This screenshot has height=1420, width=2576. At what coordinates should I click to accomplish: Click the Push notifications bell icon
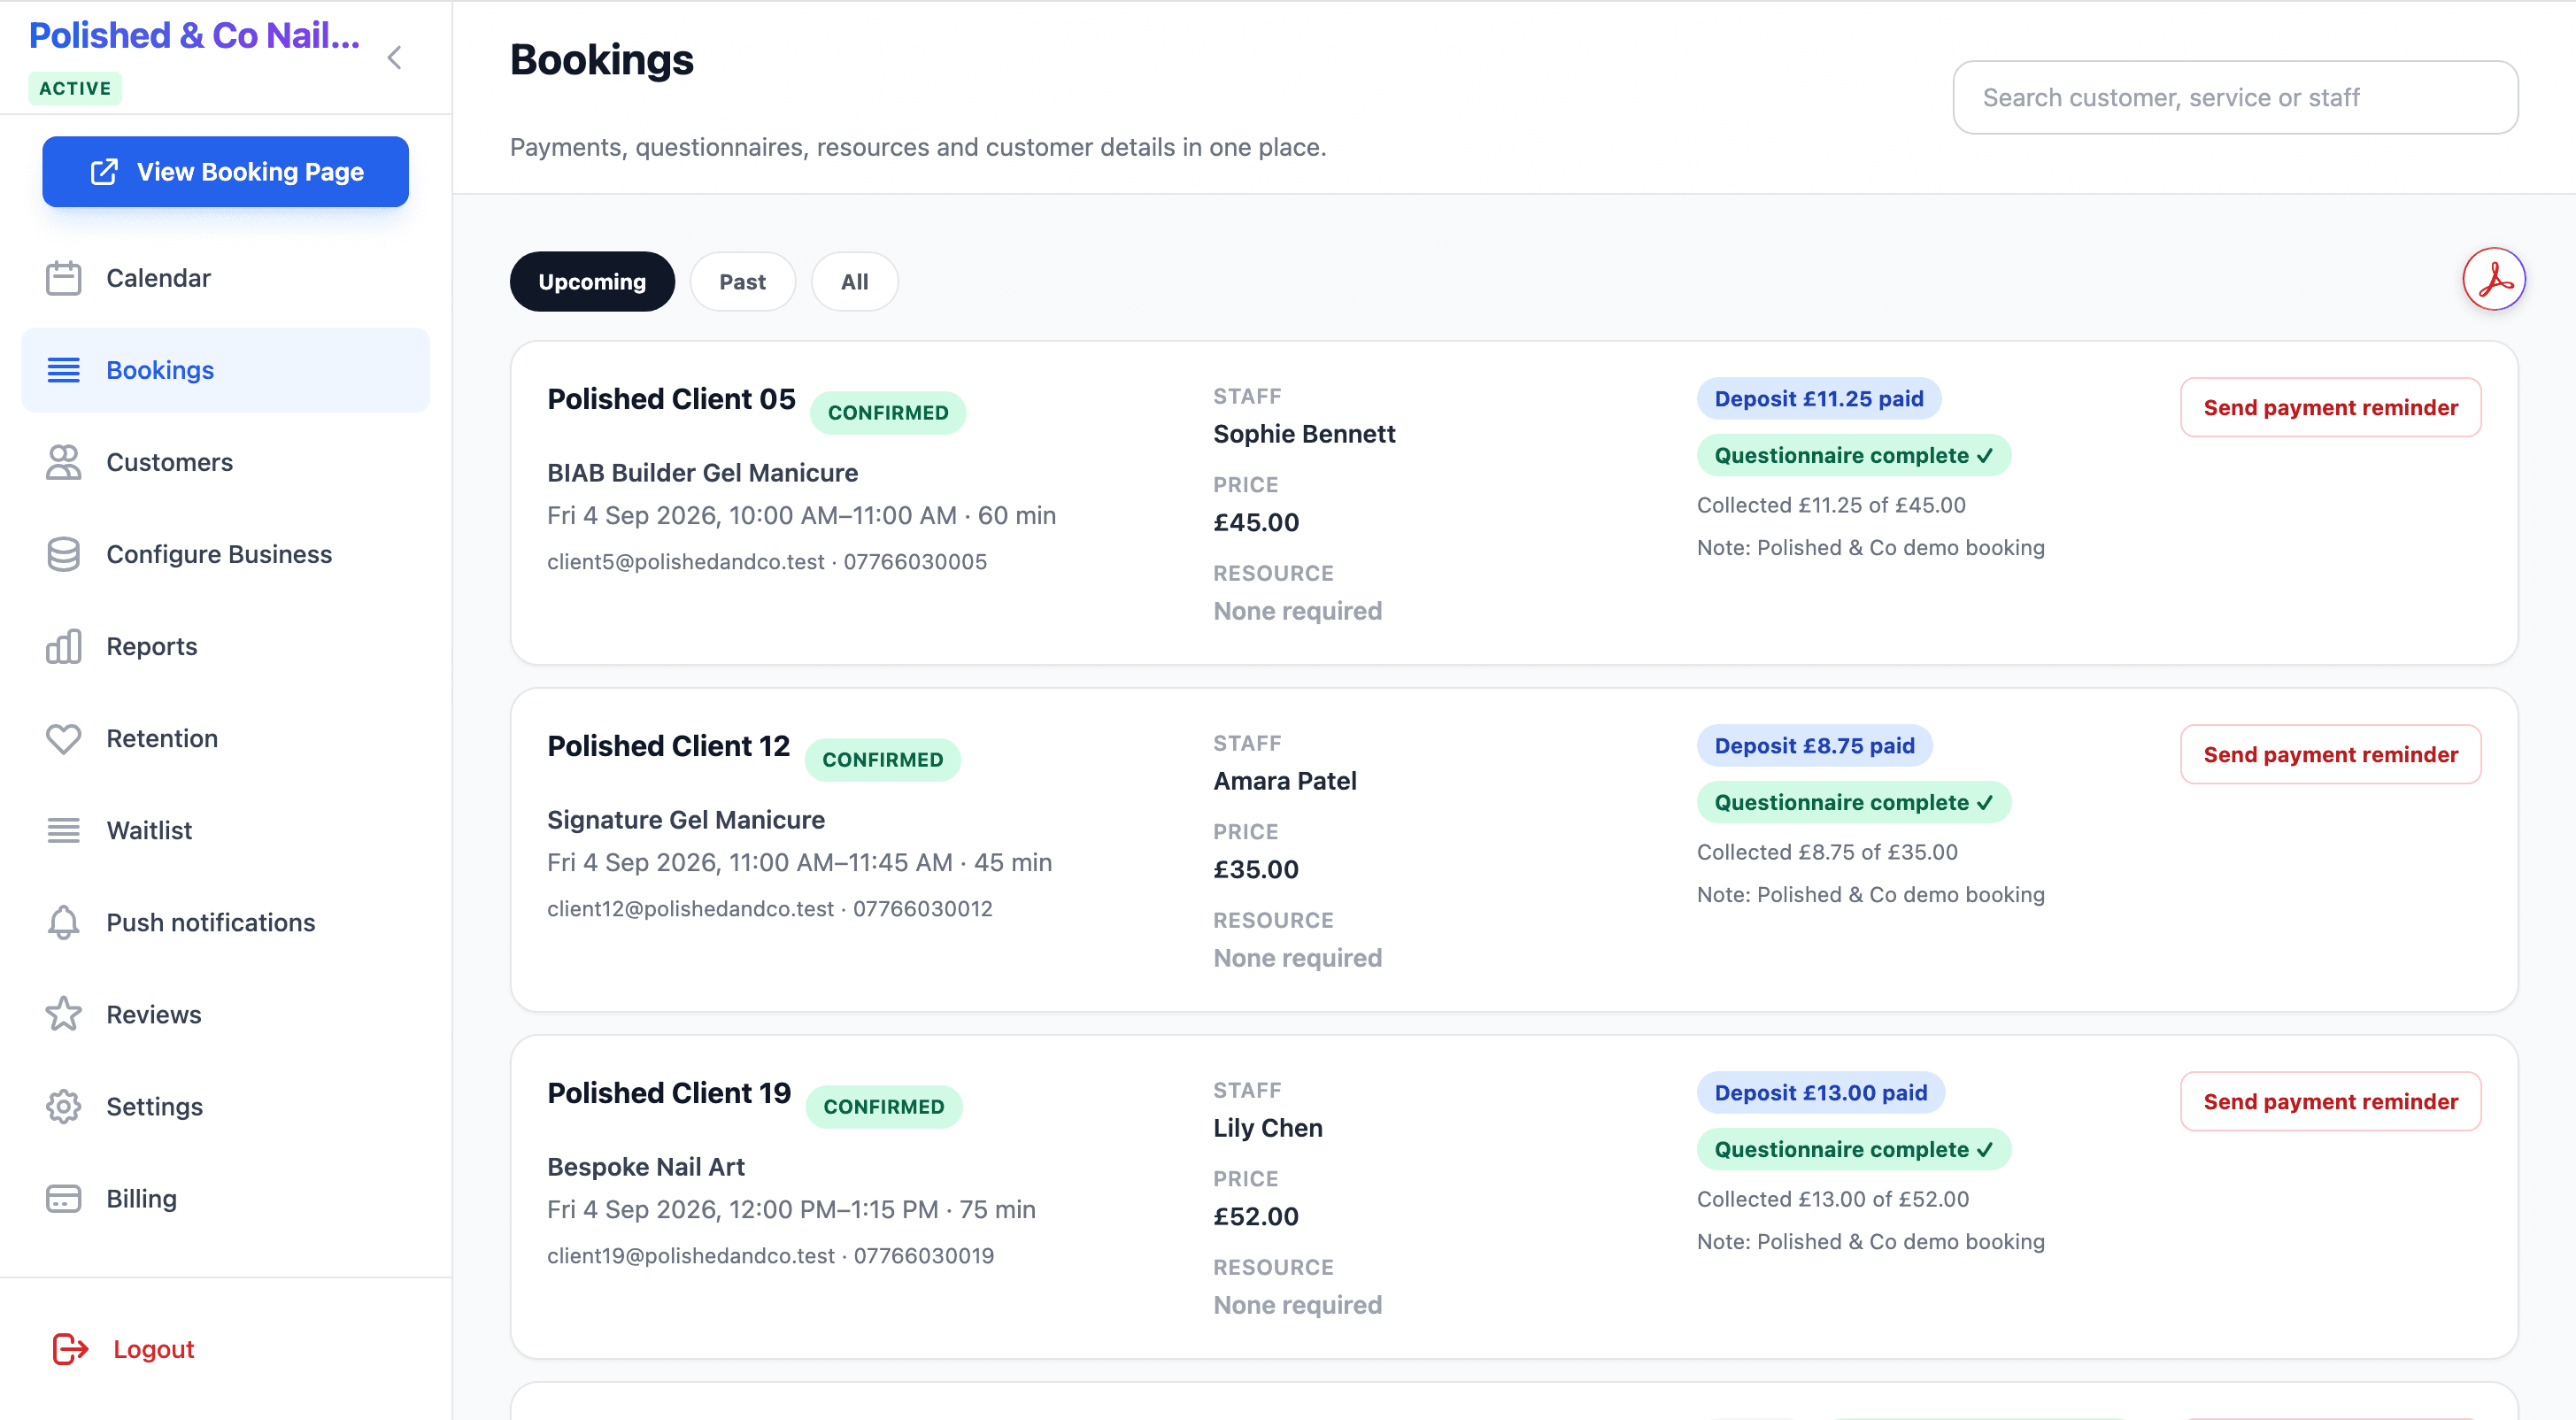coord(63,922)
